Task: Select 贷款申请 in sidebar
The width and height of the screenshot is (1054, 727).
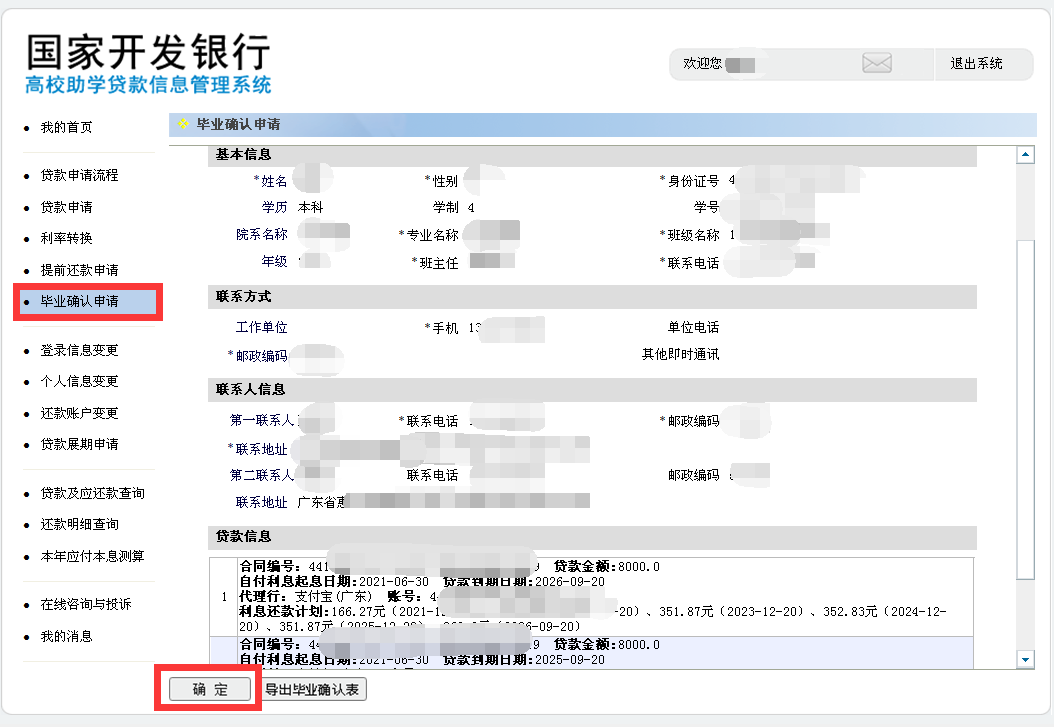Action: (66, 207)
